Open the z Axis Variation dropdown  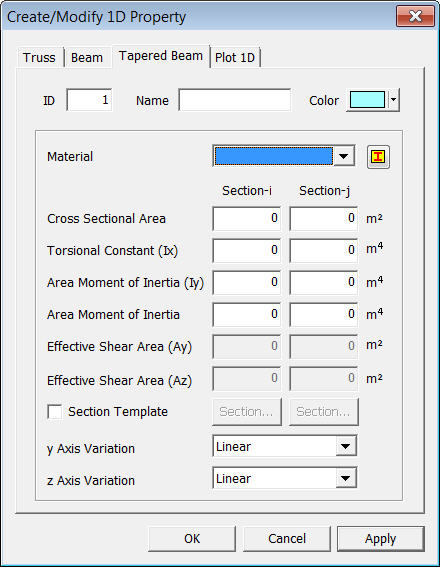pos(346,478)
